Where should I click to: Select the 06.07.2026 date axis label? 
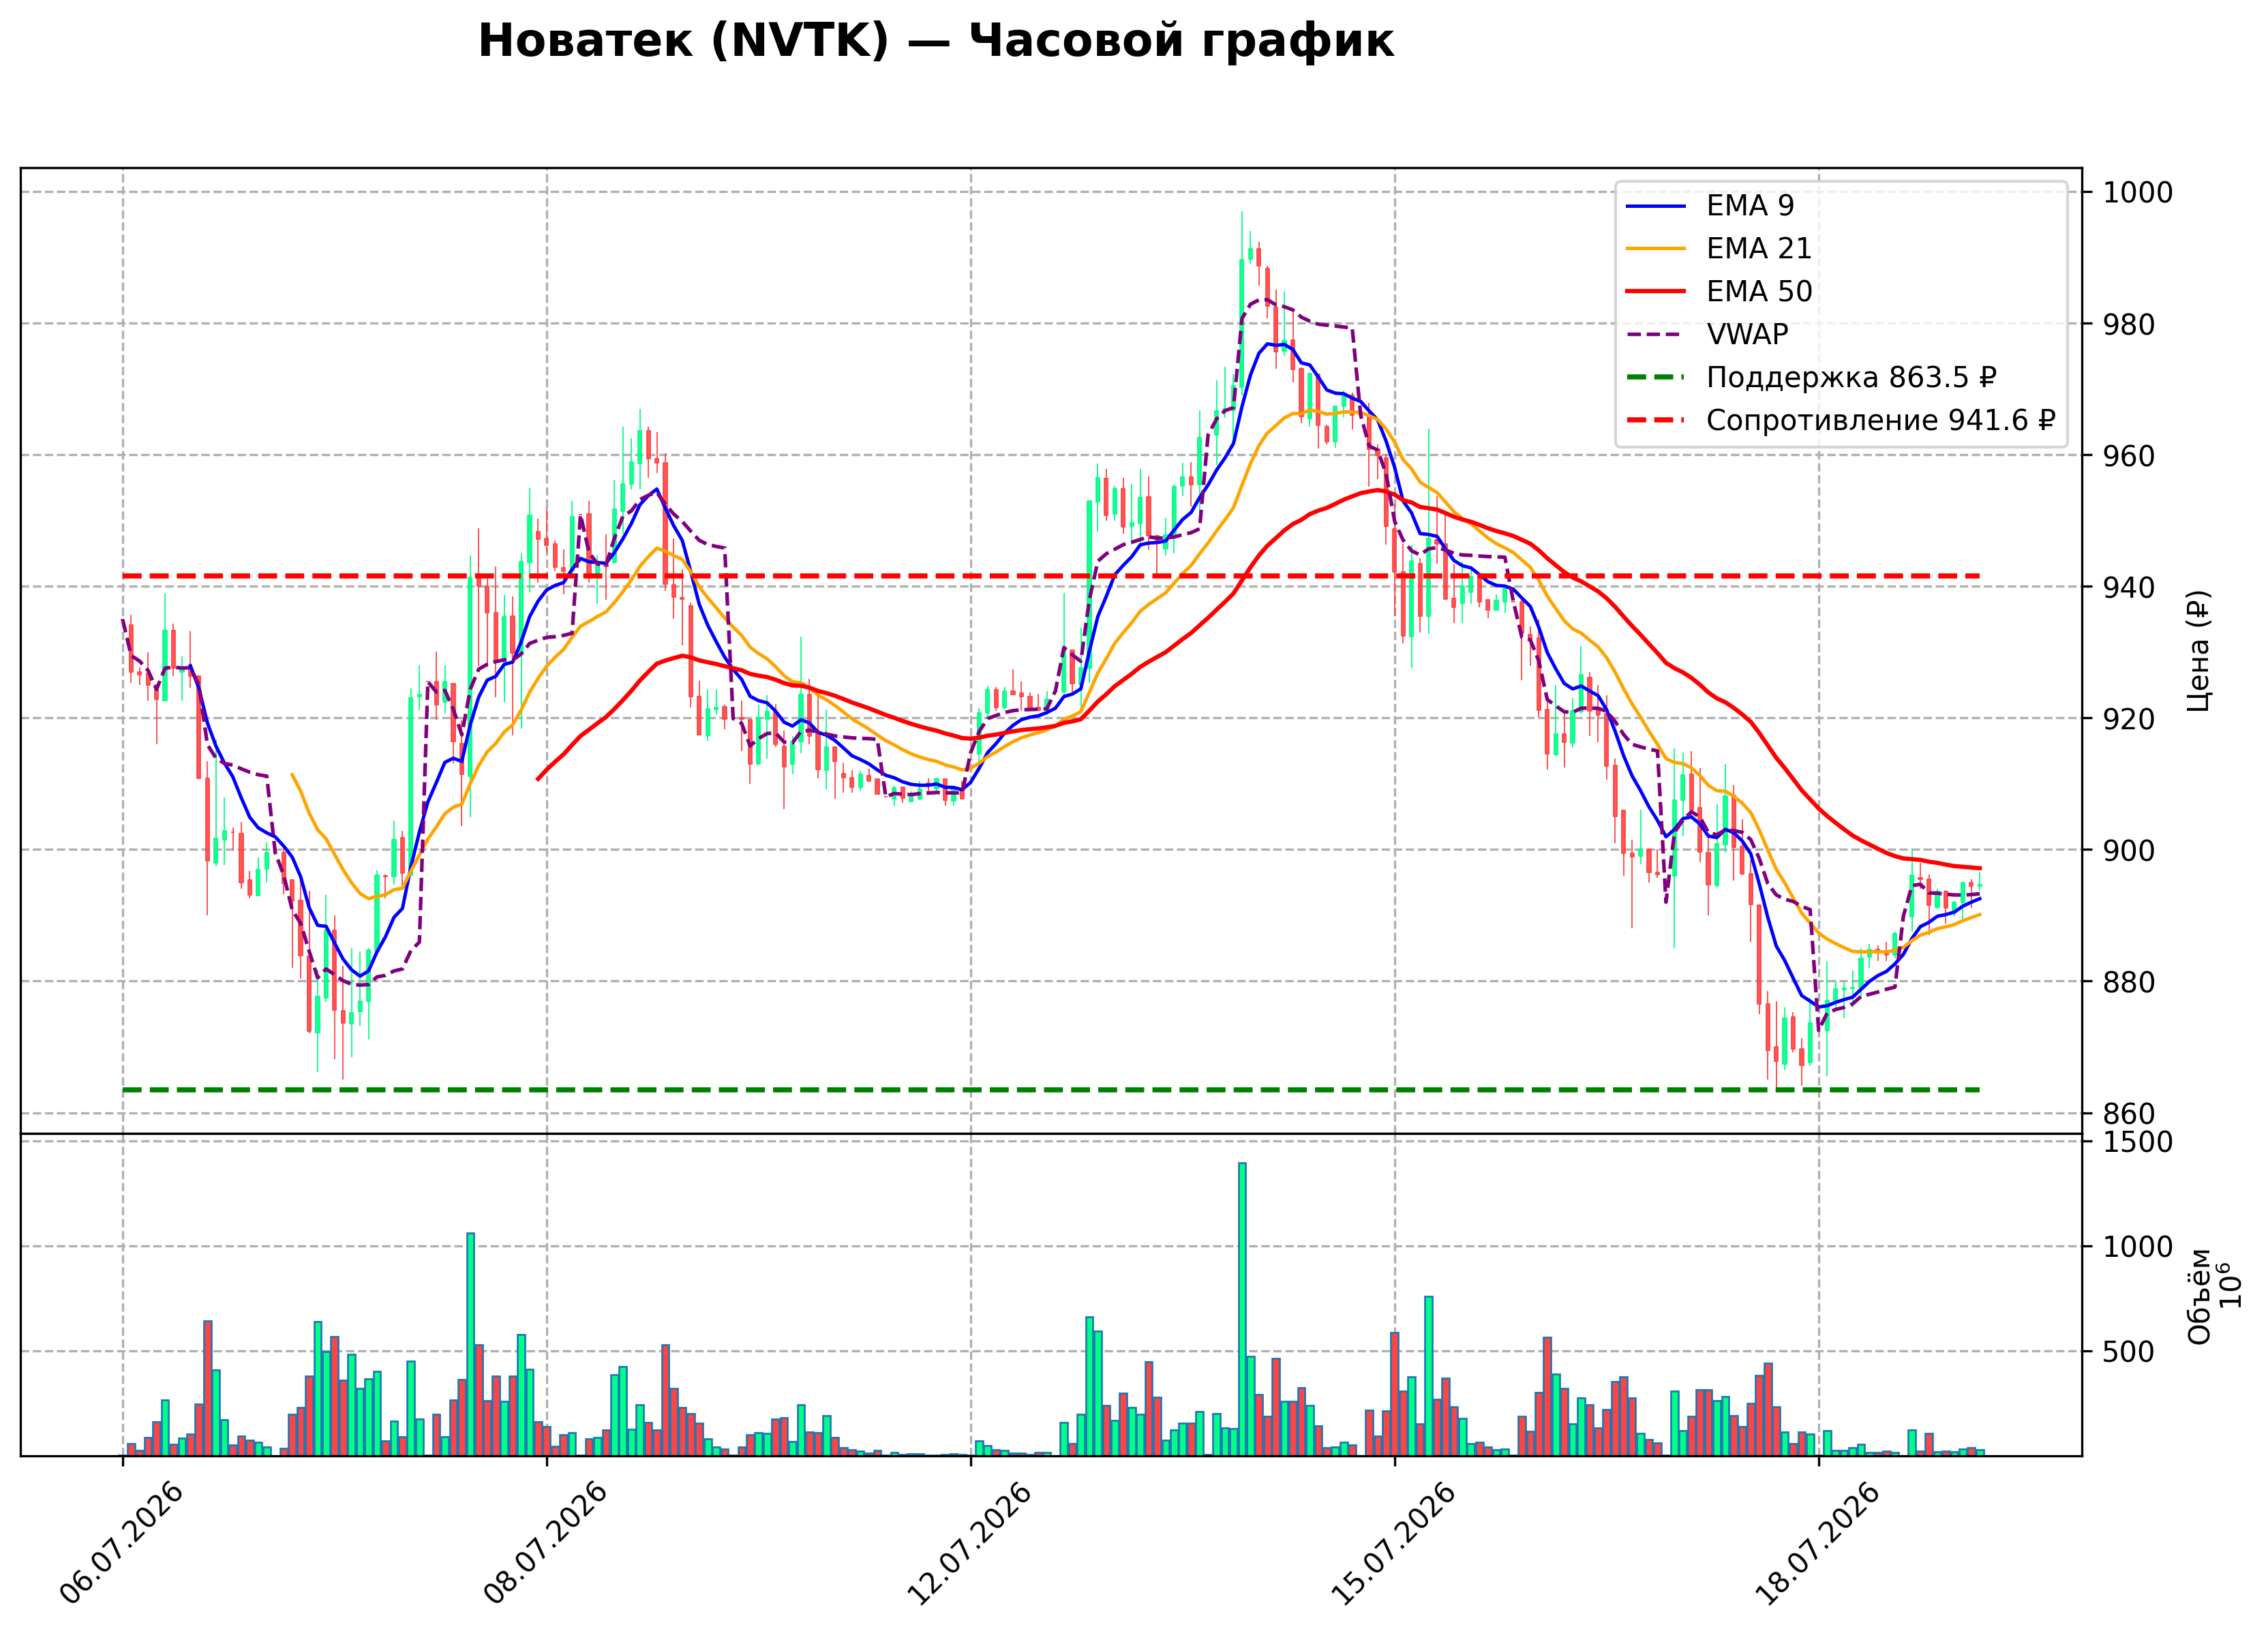pos(122,1544)
